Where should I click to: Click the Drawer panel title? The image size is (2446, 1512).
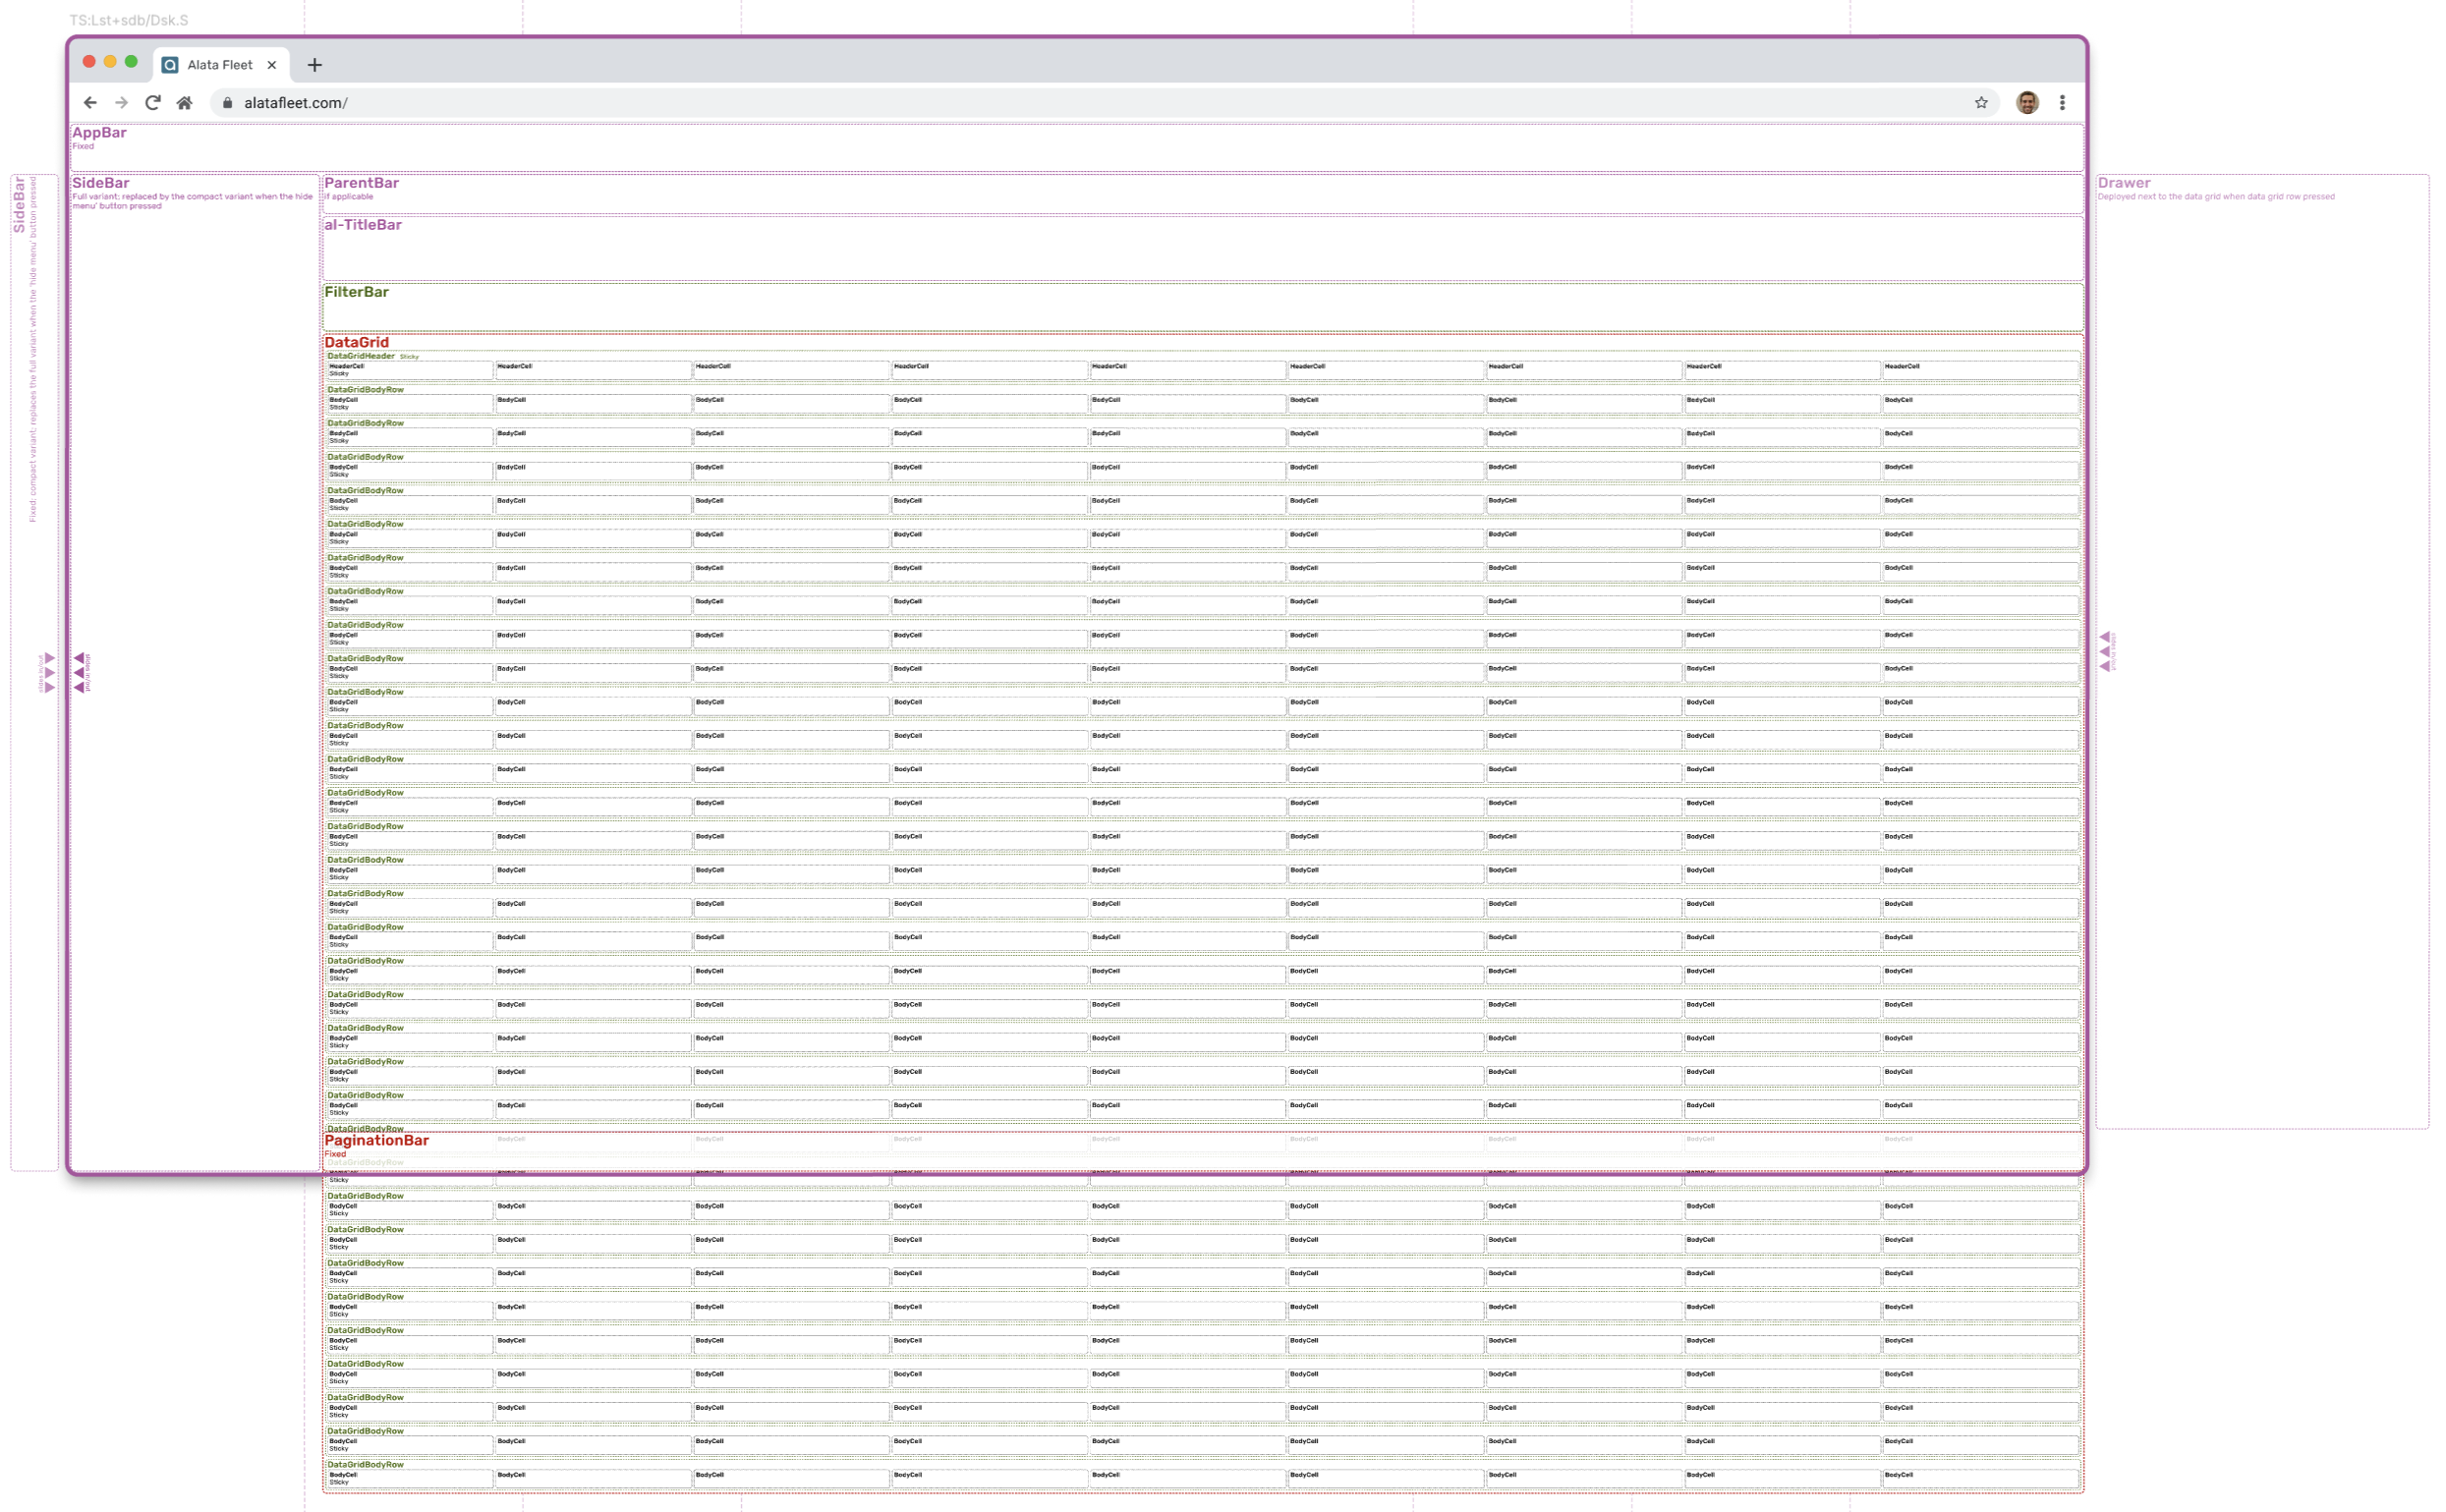(2123, 183)
